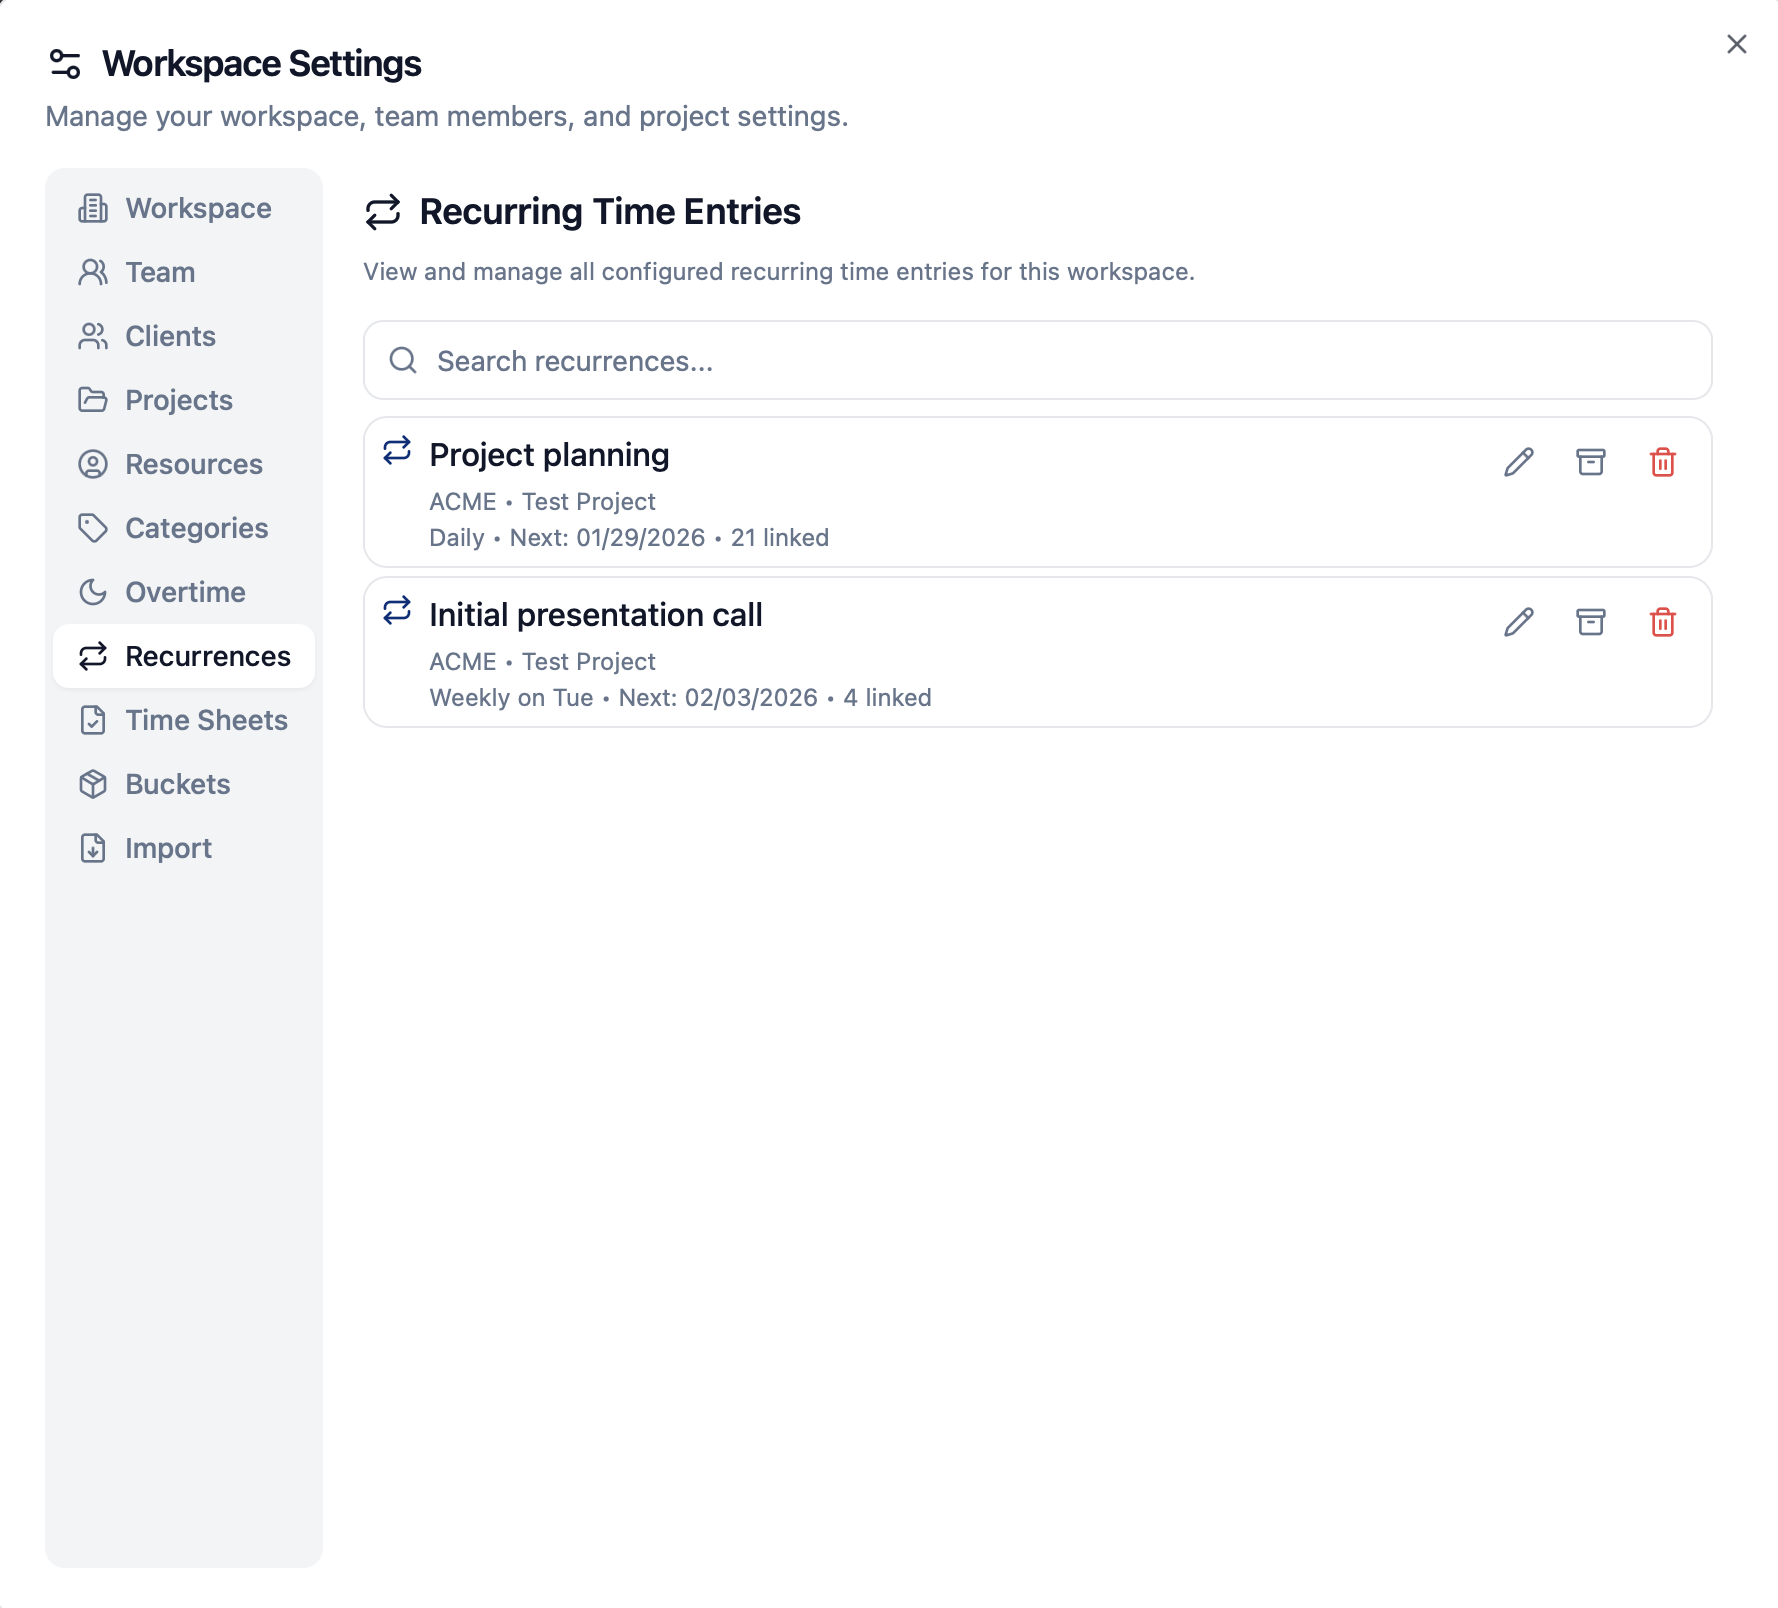
Task: Click the magnifier icon in the search box
Action: tap(403, 360)
